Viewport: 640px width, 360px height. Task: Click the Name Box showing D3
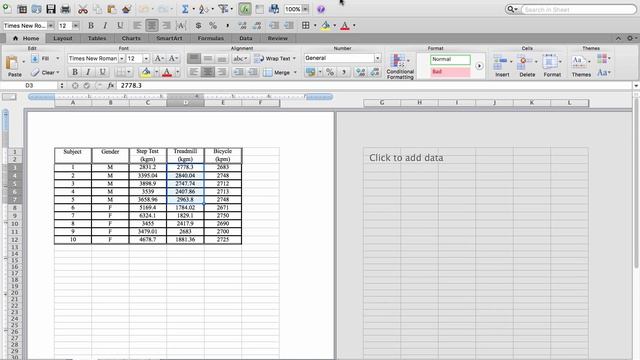29,85
